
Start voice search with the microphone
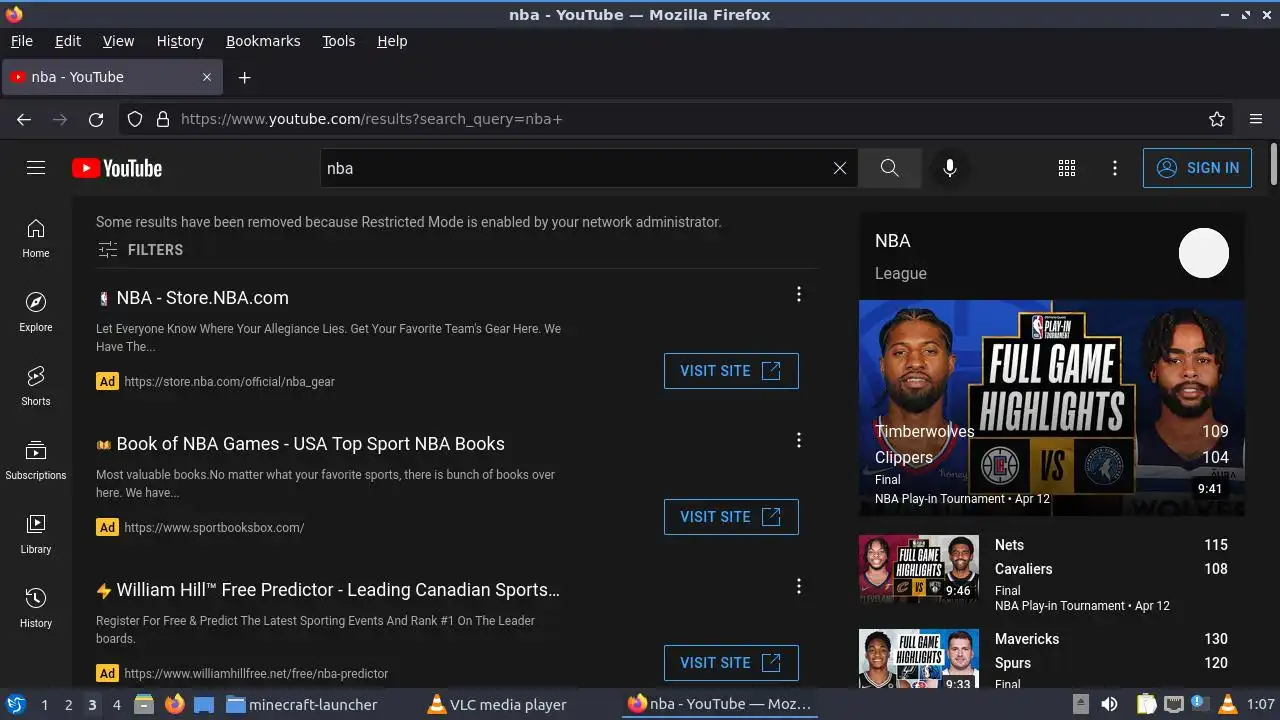coord(950,168)
